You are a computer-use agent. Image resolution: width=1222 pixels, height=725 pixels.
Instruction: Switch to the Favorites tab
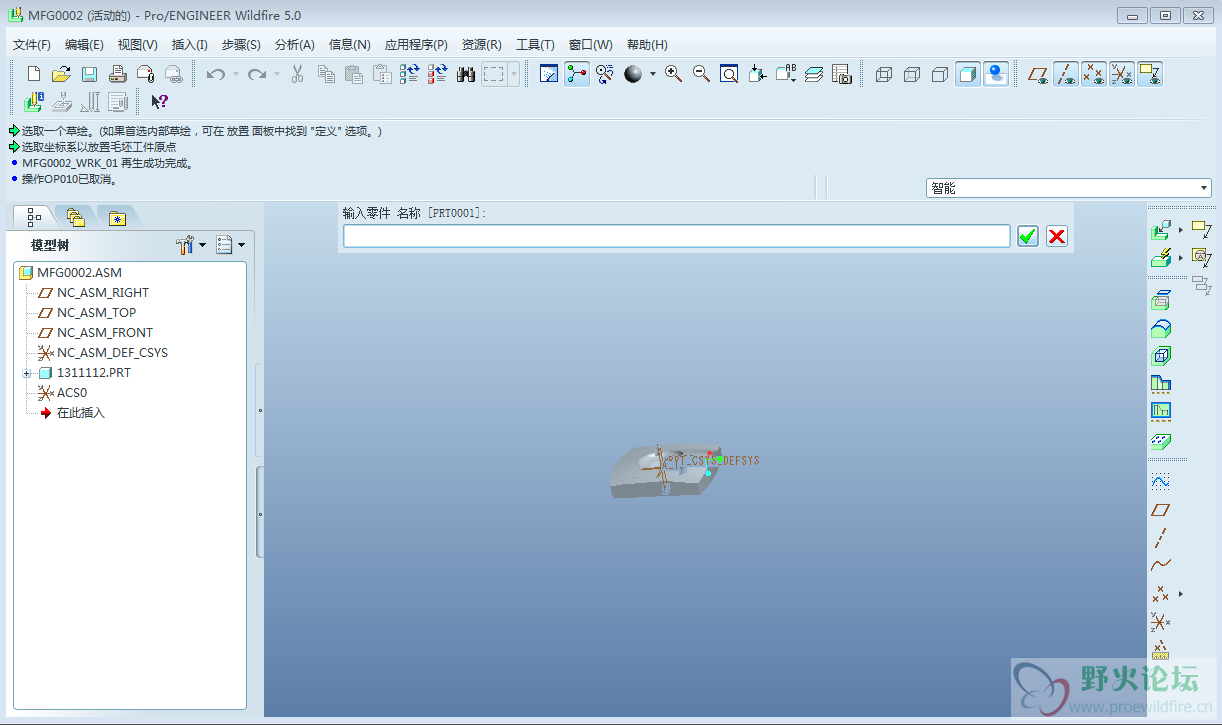pos(117,217)
